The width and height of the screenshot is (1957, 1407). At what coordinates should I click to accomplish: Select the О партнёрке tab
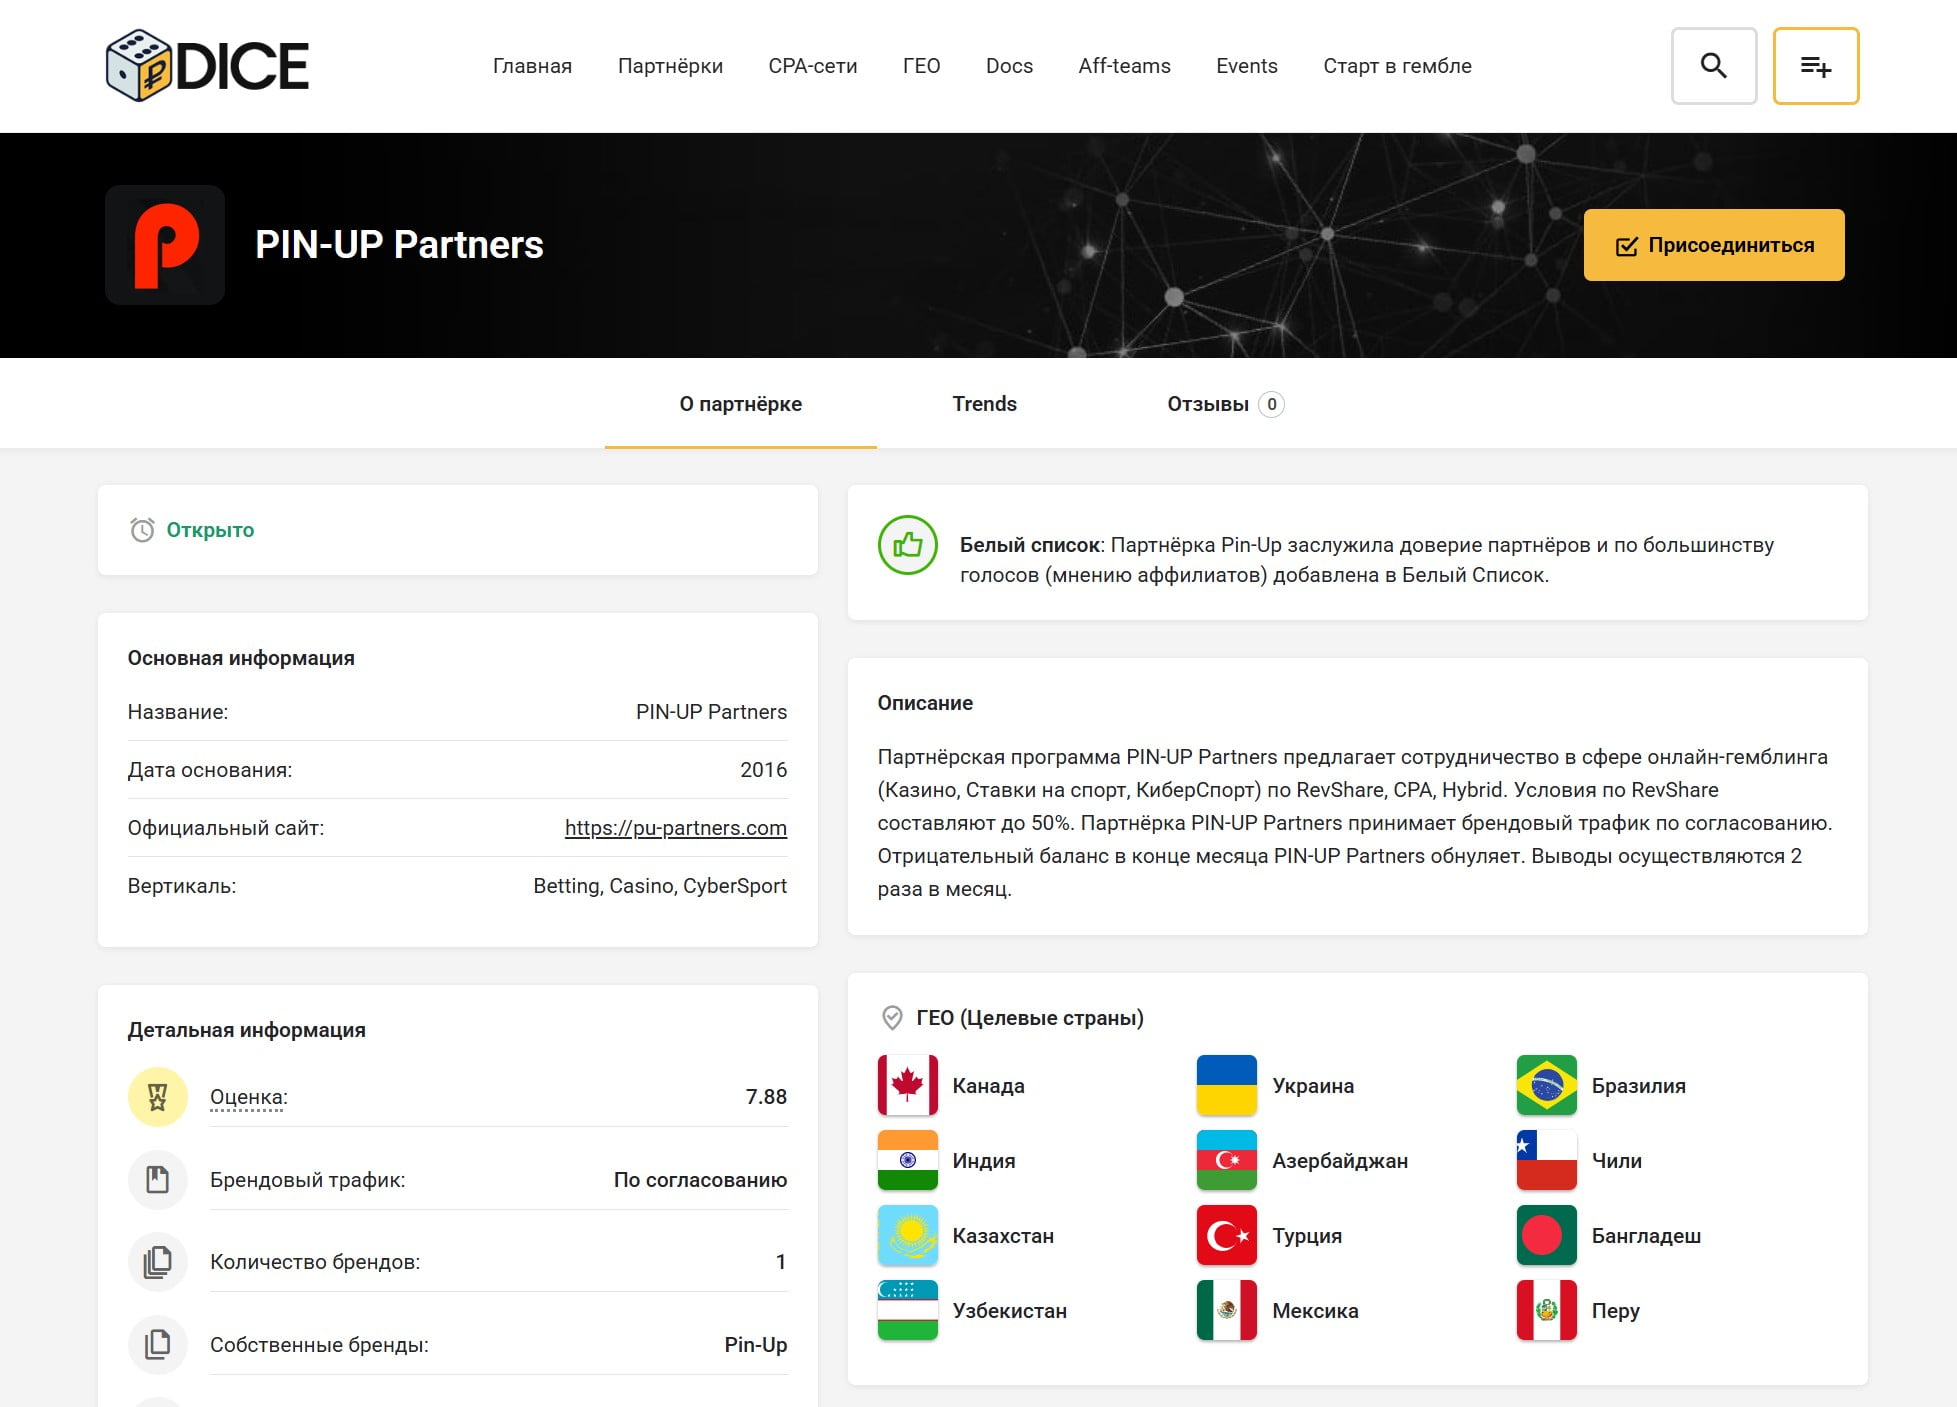click(x=741, y=404)
